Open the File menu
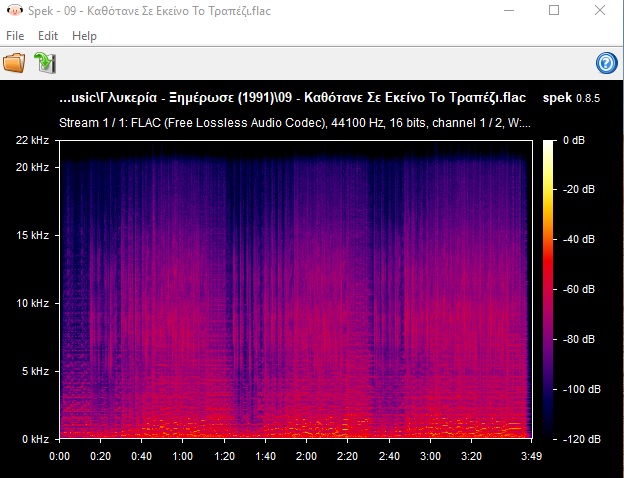 point(15,36)
